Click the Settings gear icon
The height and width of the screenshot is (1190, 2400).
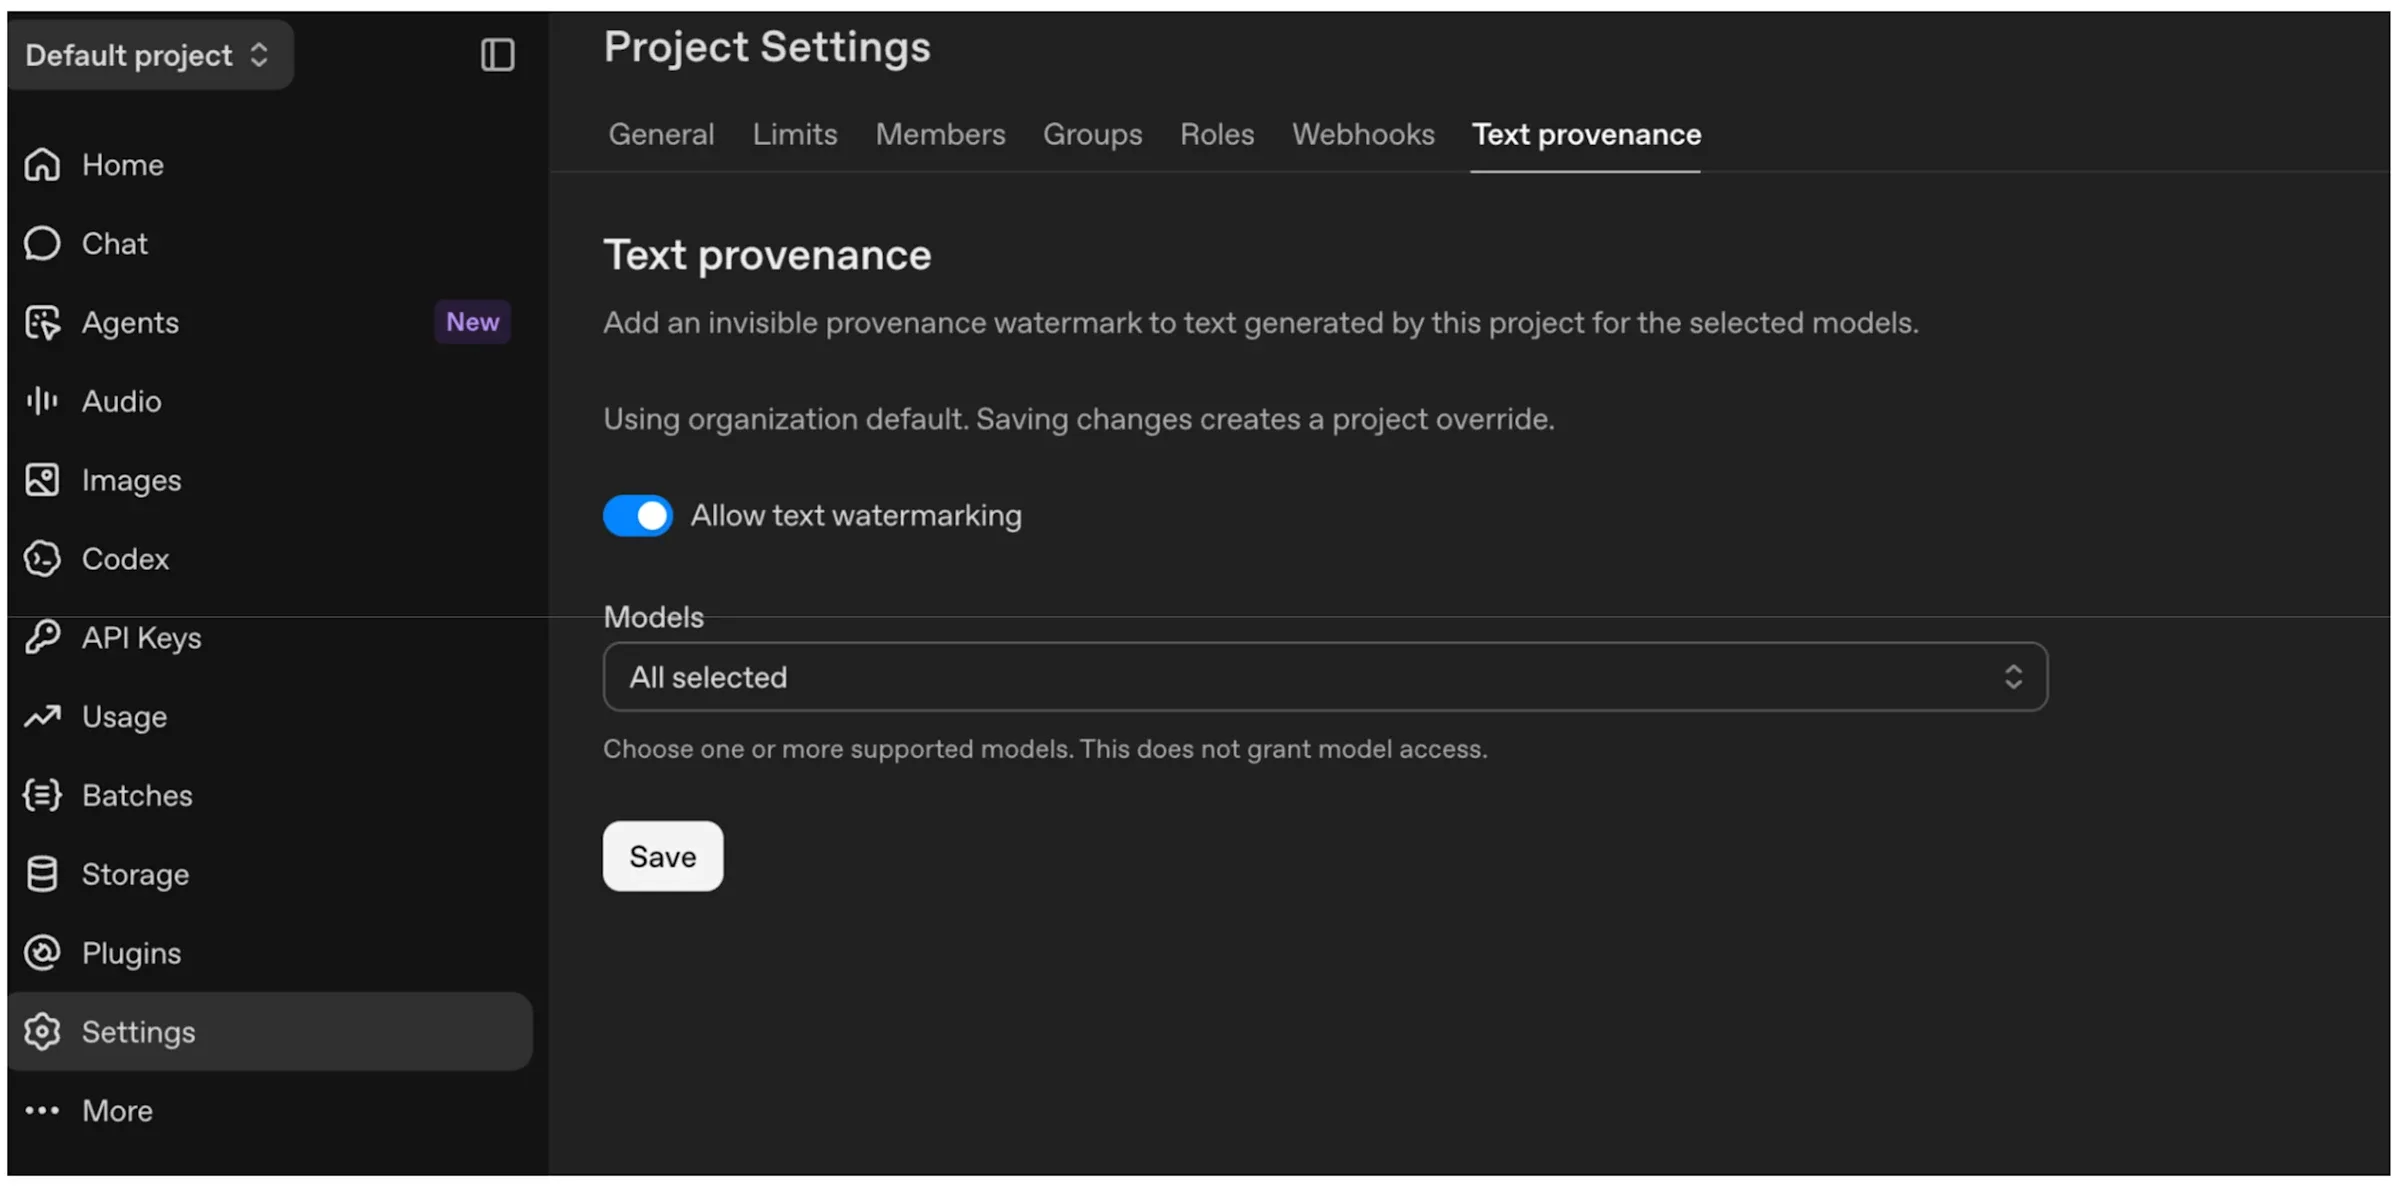(42, 1032)
